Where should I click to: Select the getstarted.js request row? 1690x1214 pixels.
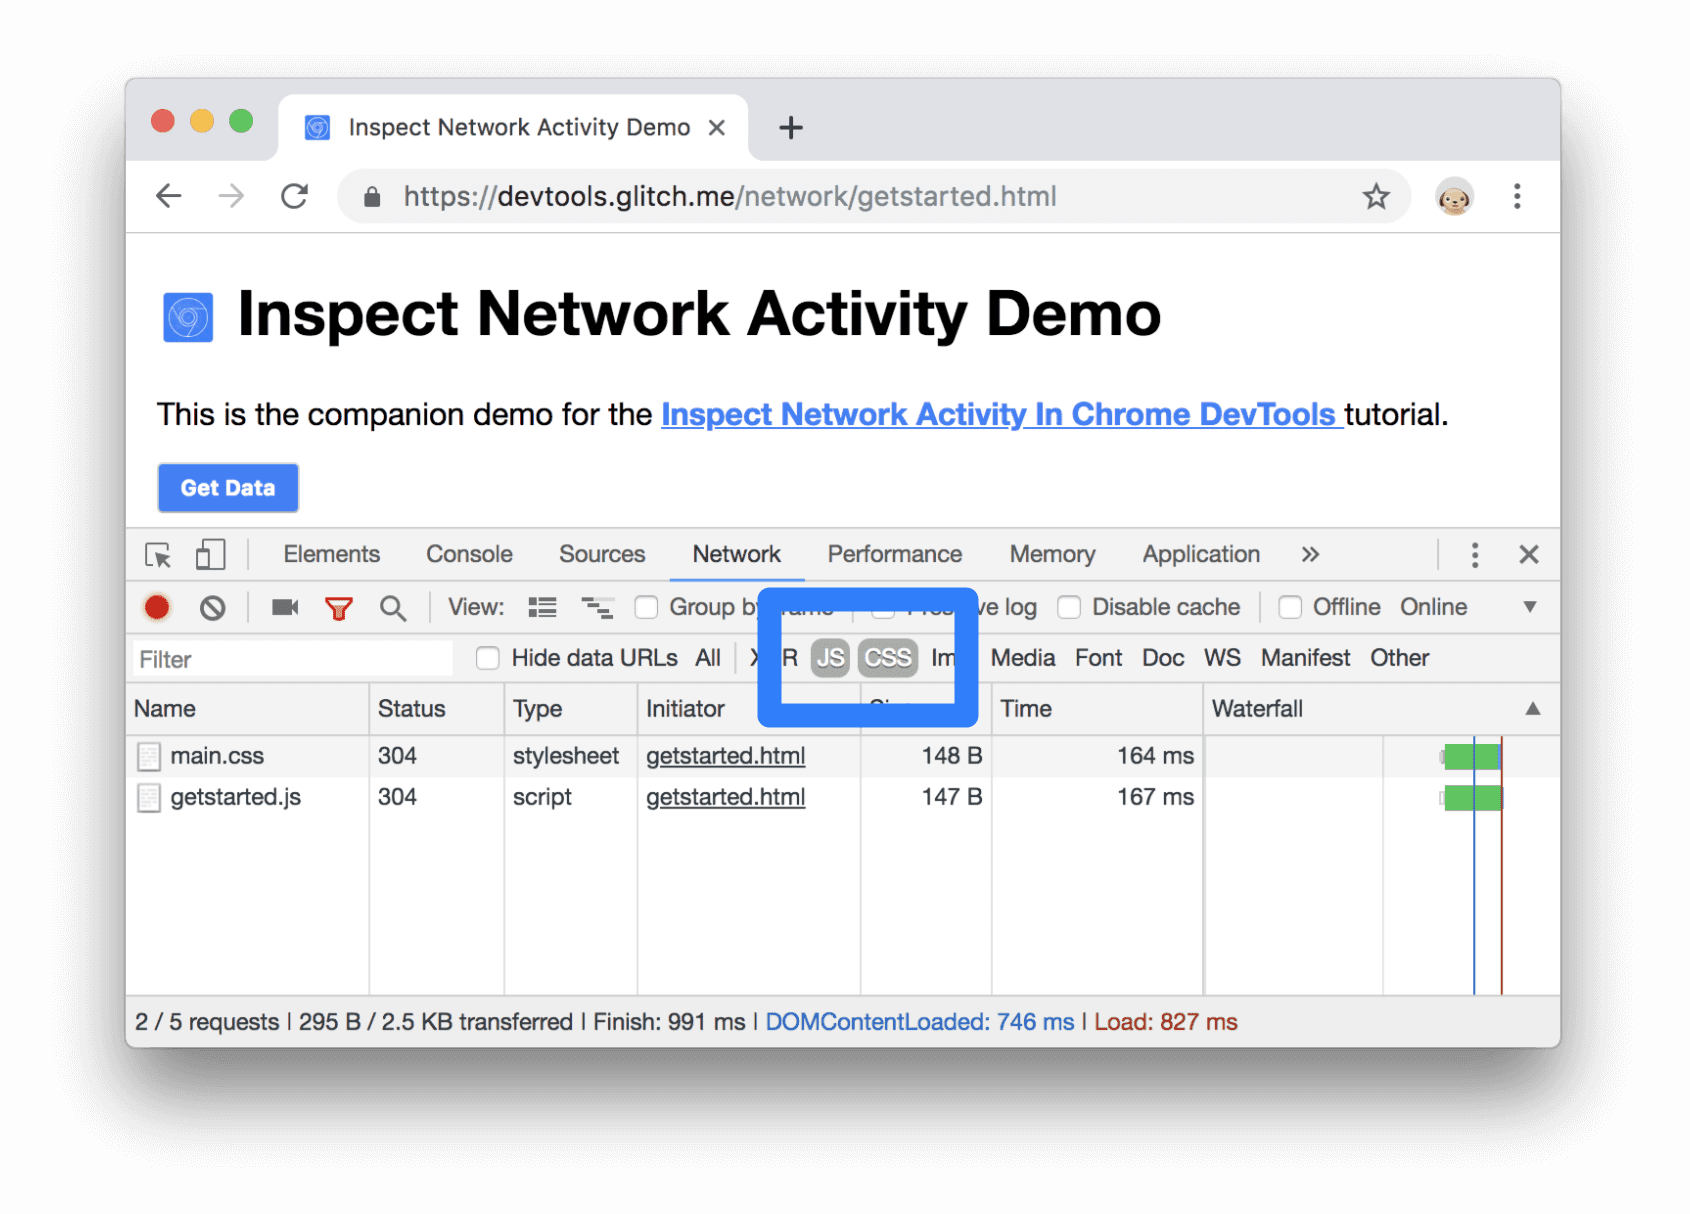tap(842, 798)
